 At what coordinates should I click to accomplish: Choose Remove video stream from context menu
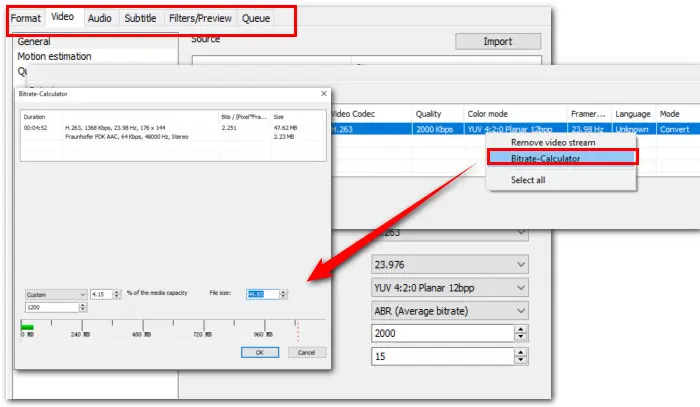tap(553, 142)
